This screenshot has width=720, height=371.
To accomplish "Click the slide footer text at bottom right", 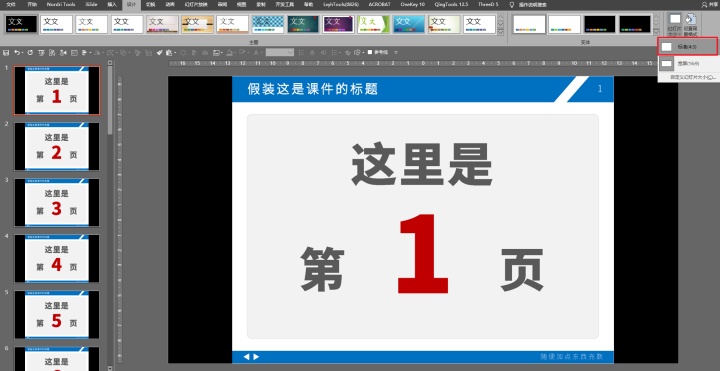I will 571,357.
